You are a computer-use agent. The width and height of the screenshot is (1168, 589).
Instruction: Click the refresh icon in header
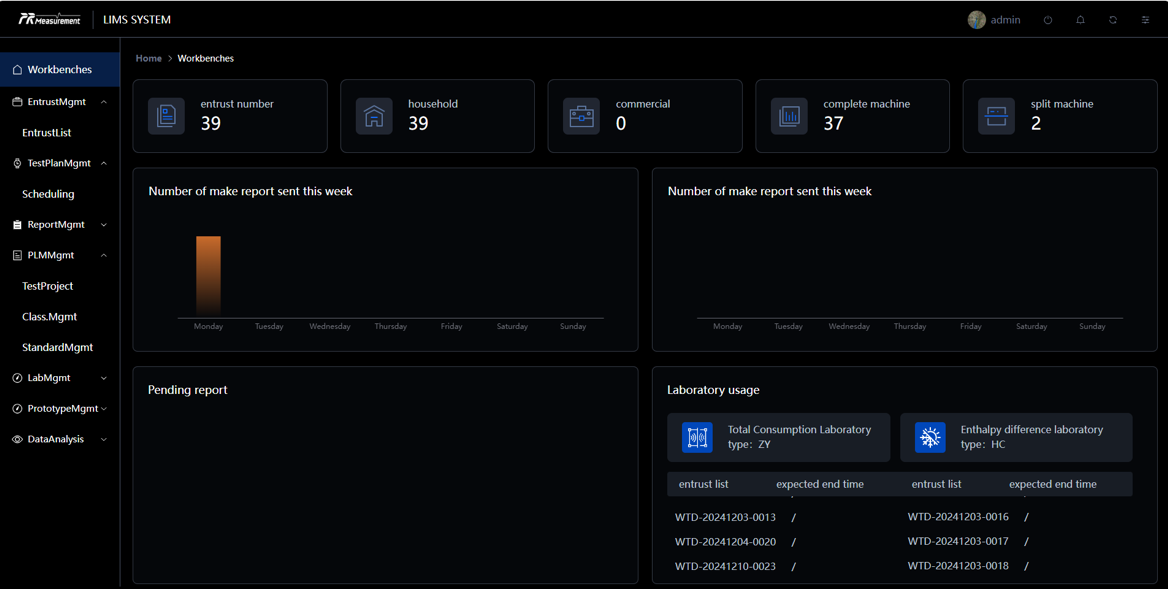[x=1113, y=20]
